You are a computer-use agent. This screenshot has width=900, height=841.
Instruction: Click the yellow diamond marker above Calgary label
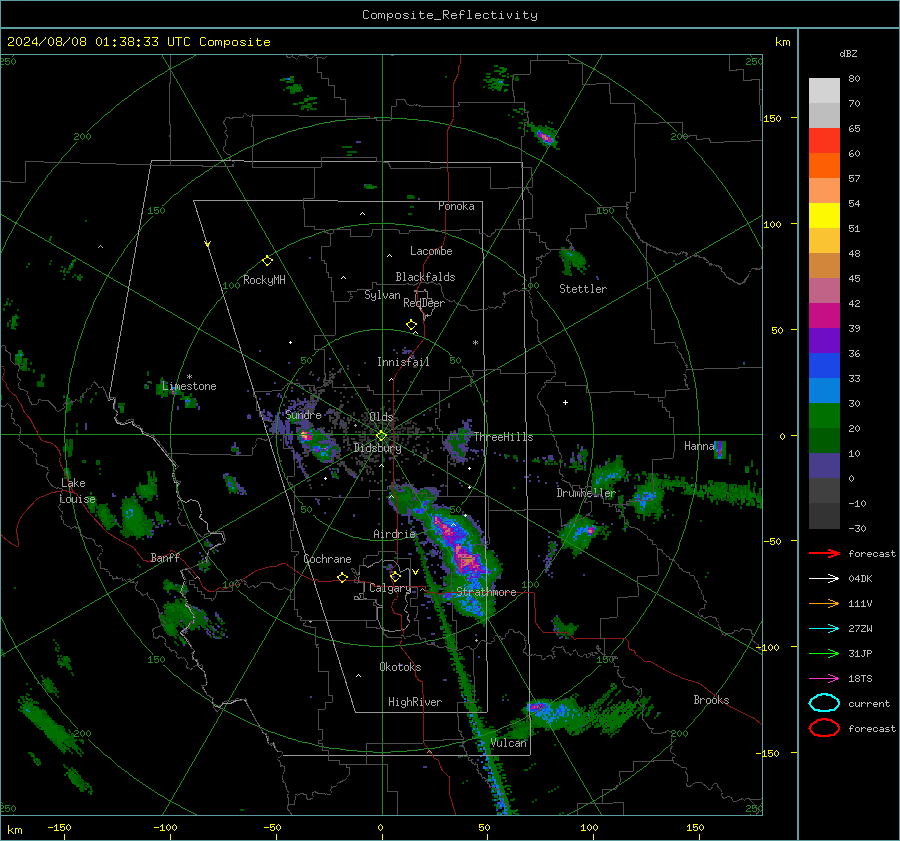point(395,576)
